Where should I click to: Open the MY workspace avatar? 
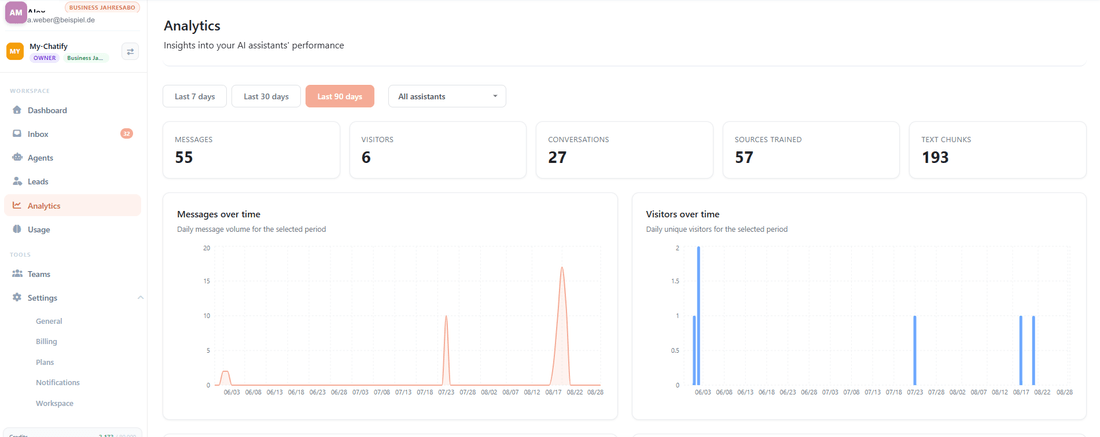click(15, 52)
